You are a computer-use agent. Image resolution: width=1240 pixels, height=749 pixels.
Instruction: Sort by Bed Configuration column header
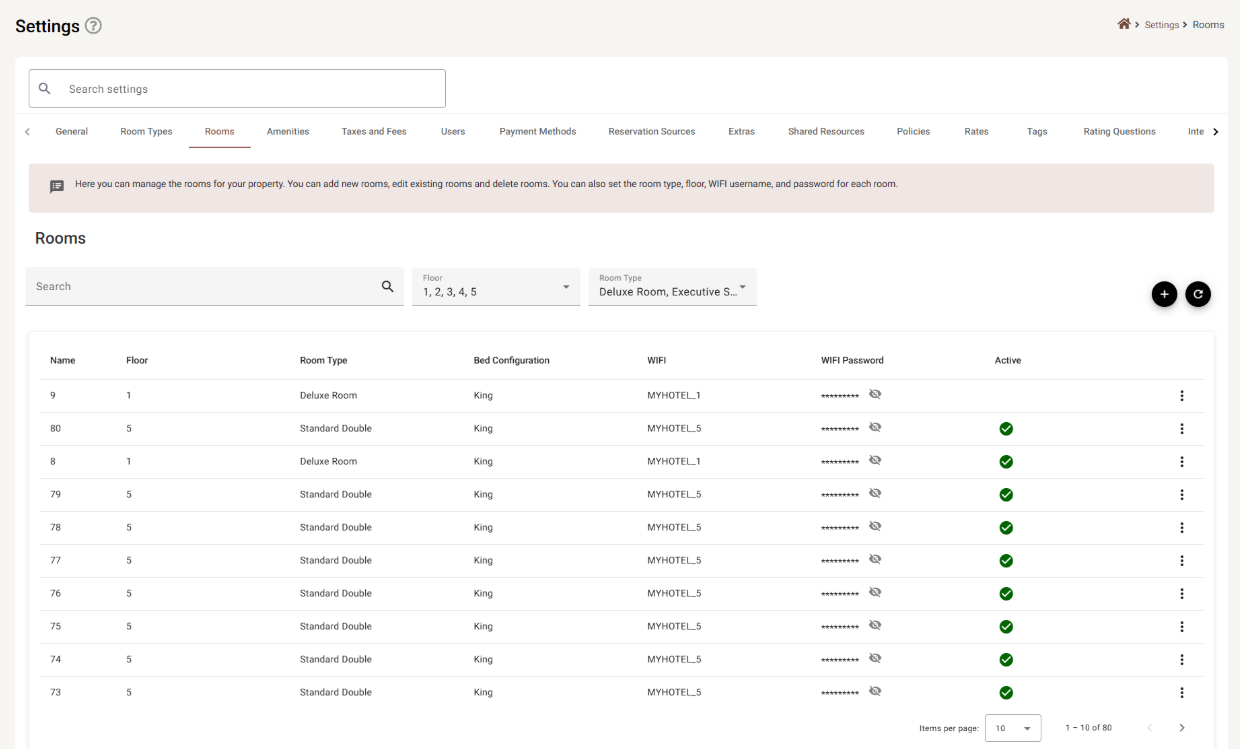pos(512,360)
